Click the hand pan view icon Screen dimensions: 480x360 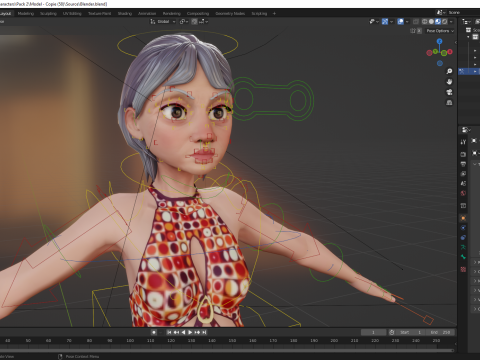pyautogui.click(x=449, y=82)
